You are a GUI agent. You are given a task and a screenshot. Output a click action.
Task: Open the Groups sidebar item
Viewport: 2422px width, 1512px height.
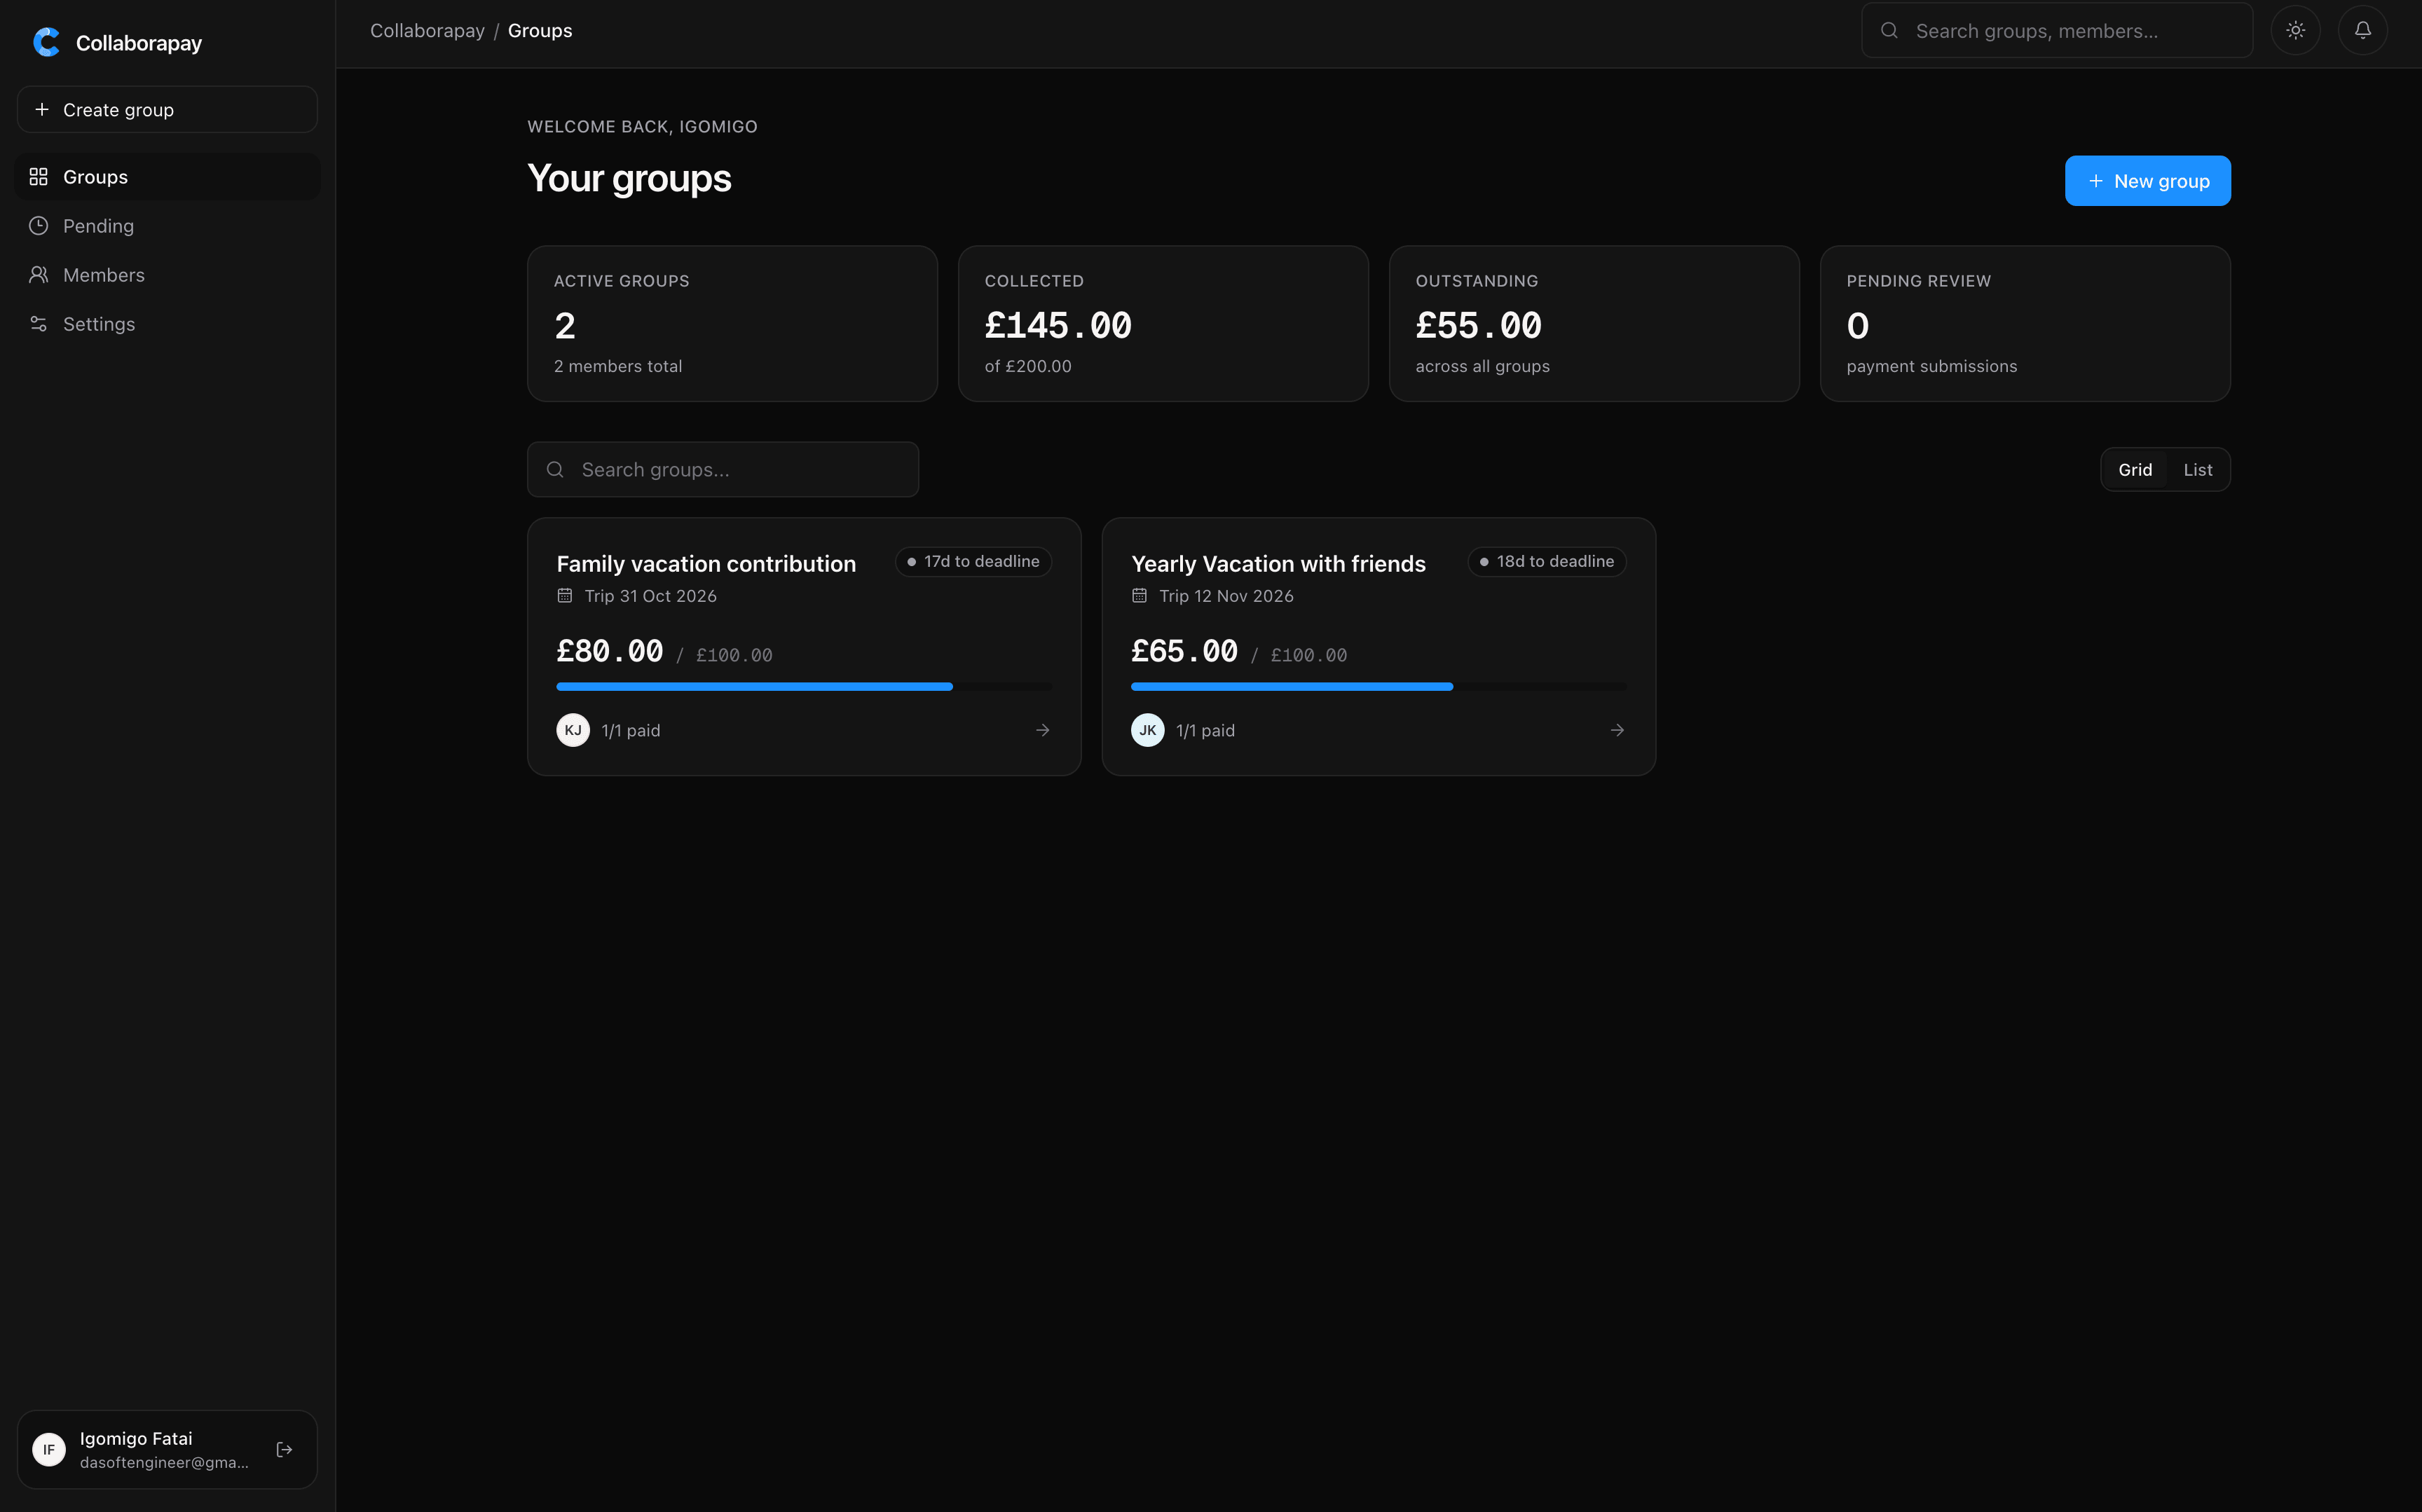coord(168,177)
